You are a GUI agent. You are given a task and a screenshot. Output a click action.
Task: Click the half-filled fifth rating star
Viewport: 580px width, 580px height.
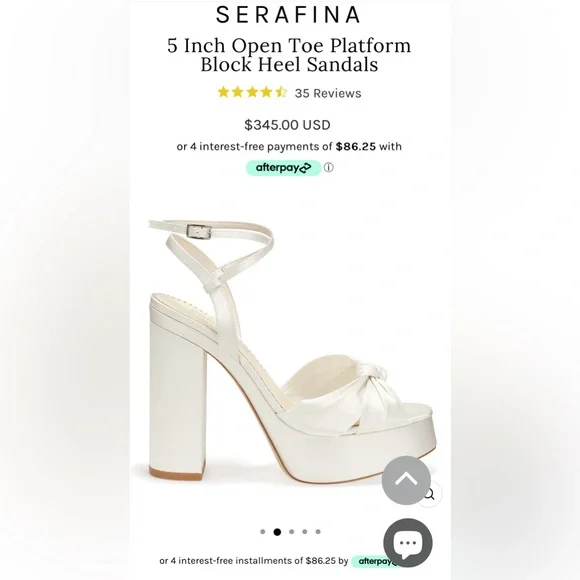(x=281, y=92)
